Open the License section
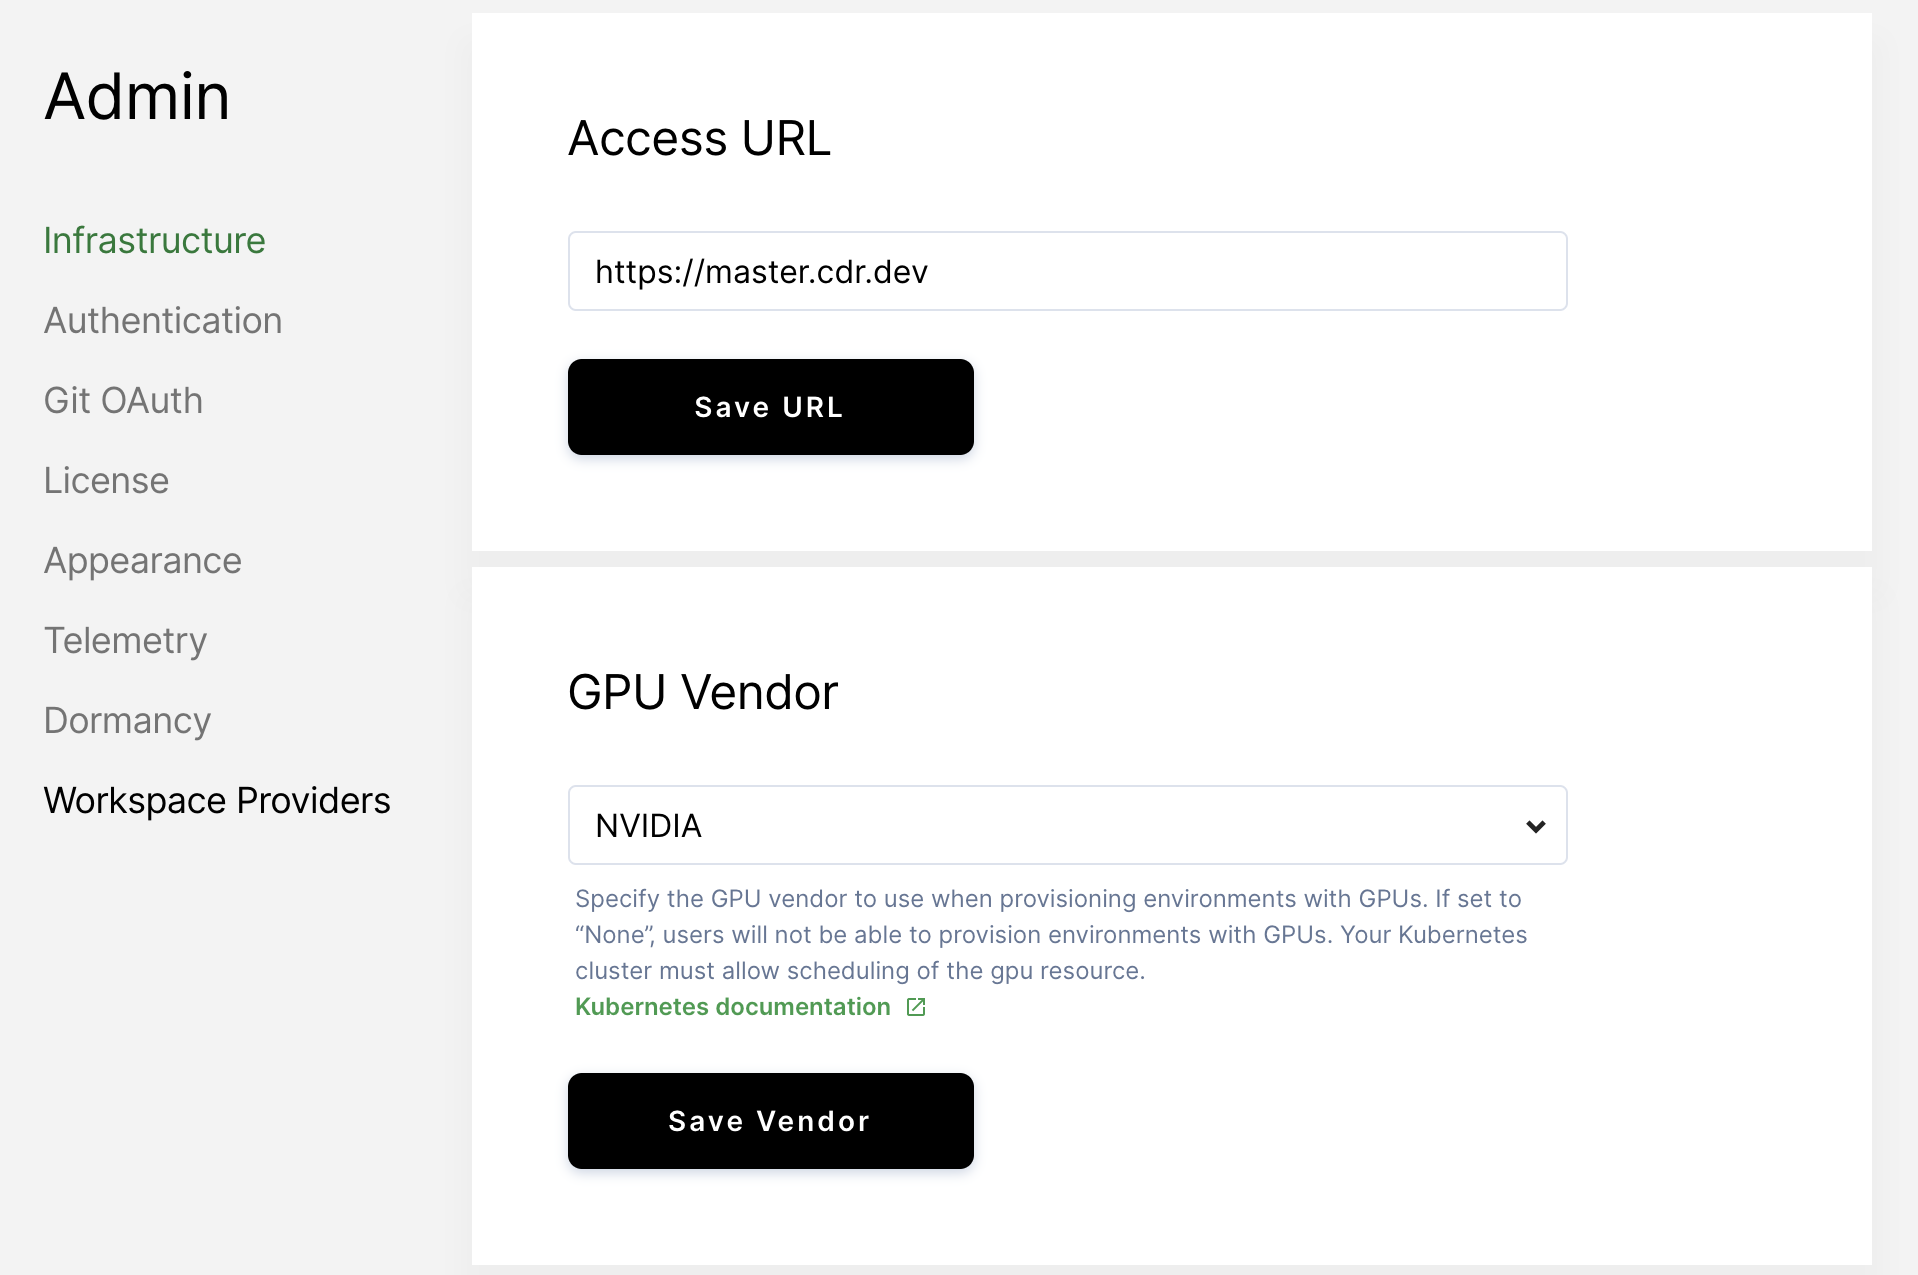1918x1275 pixels. [x=106, y=480]
